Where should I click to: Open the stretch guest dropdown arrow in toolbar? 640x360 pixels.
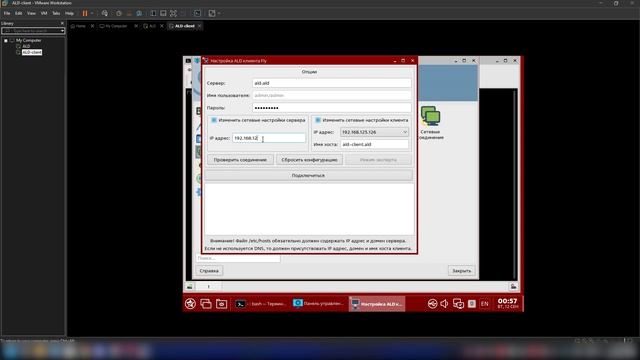pos(219,13)
